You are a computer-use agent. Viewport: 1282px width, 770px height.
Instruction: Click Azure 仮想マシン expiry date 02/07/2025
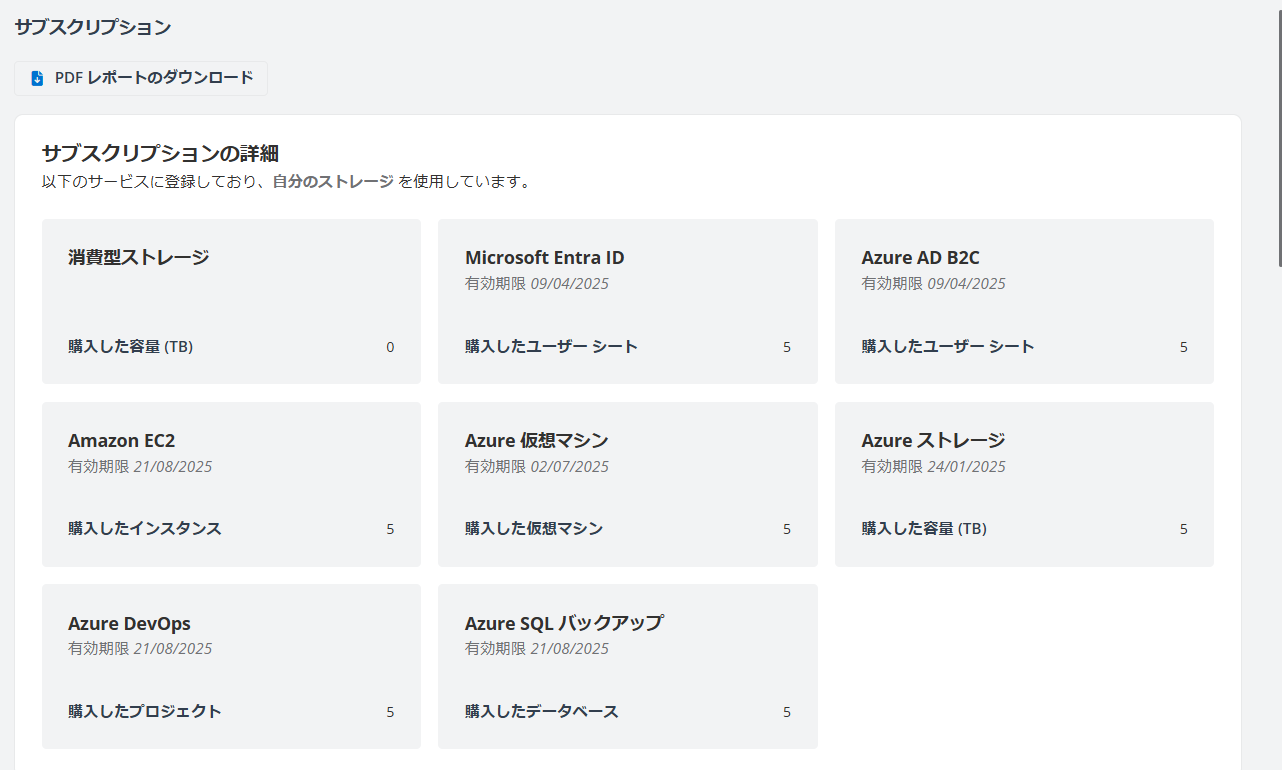coord(570,466)
